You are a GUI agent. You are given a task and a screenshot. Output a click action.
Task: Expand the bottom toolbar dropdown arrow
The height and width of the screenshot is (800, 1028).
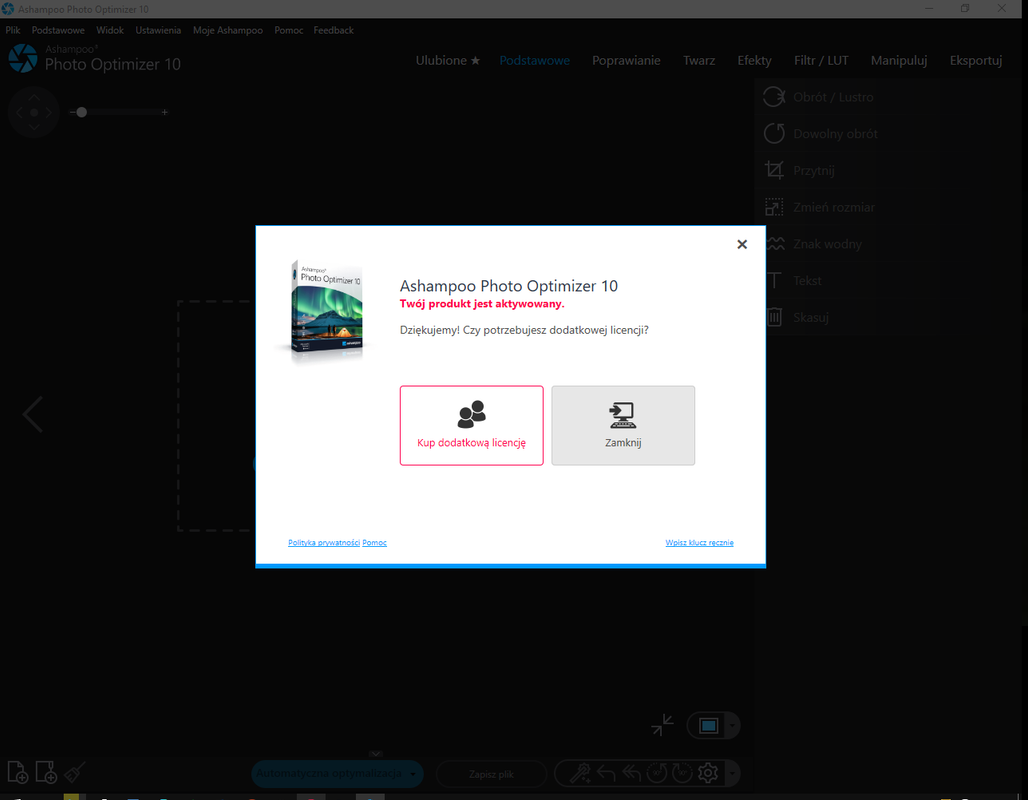pos(732,774)
